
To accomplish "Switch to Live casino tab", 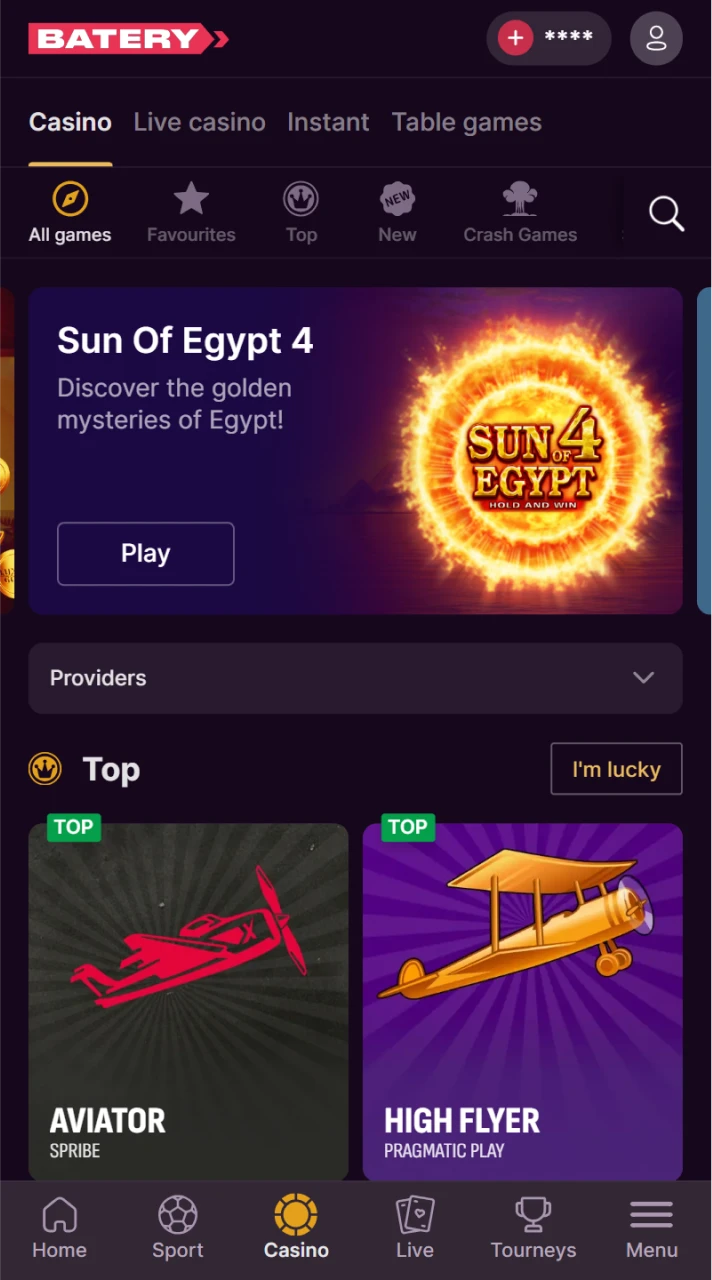I will point(200,122).
